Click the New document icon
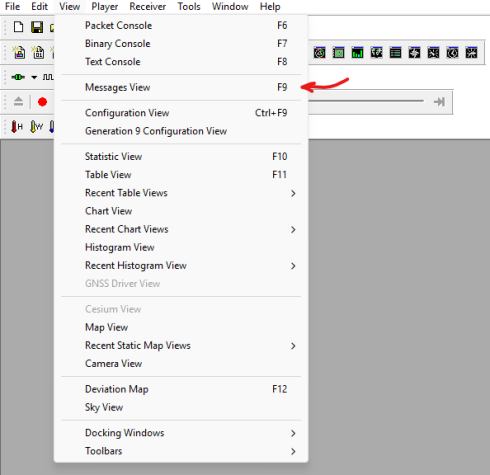Screen dimensions: 490x475 (19, 27)
